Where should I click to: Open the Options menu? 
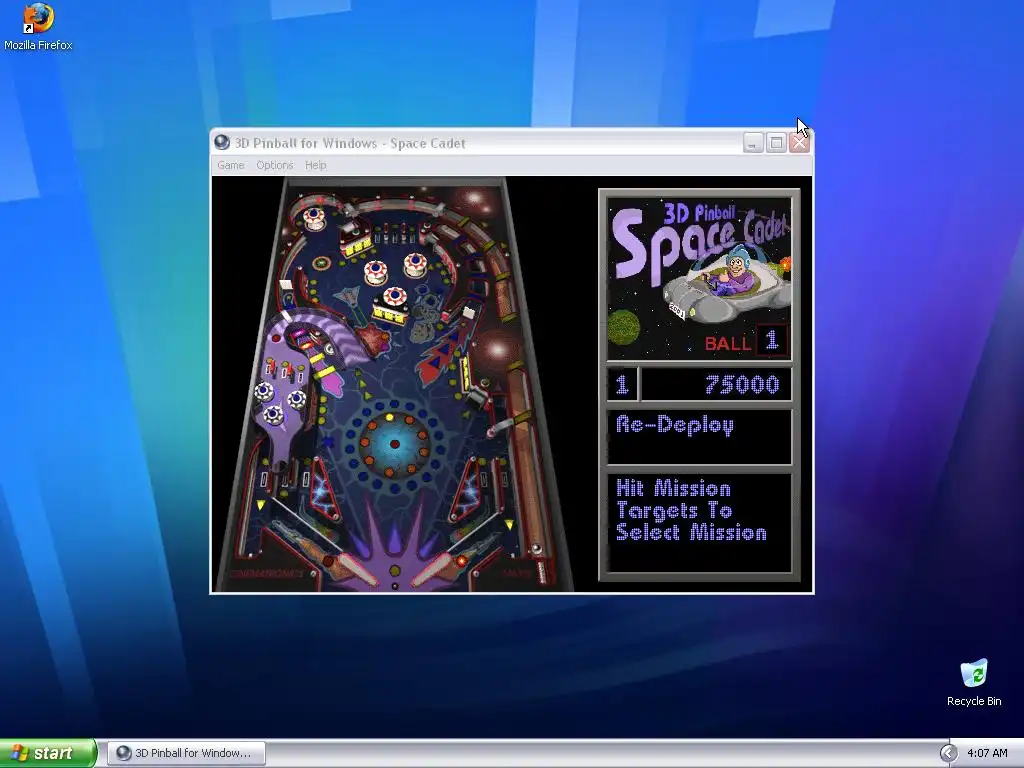click(x=274, y=165)
